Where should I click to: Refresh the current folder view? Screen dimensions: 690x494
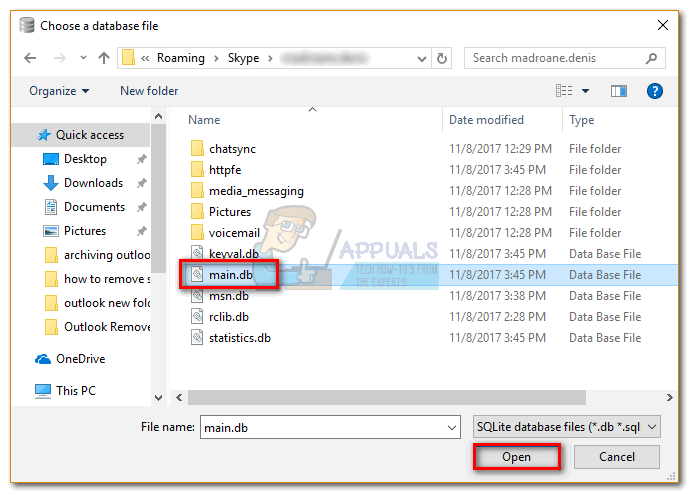tap(442, 58)
